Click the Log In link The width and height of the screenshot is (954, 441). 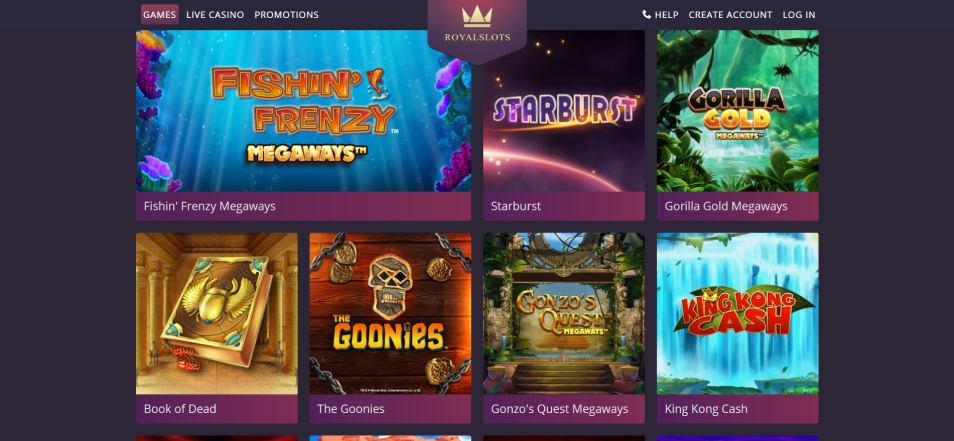(x=799, y=15)
